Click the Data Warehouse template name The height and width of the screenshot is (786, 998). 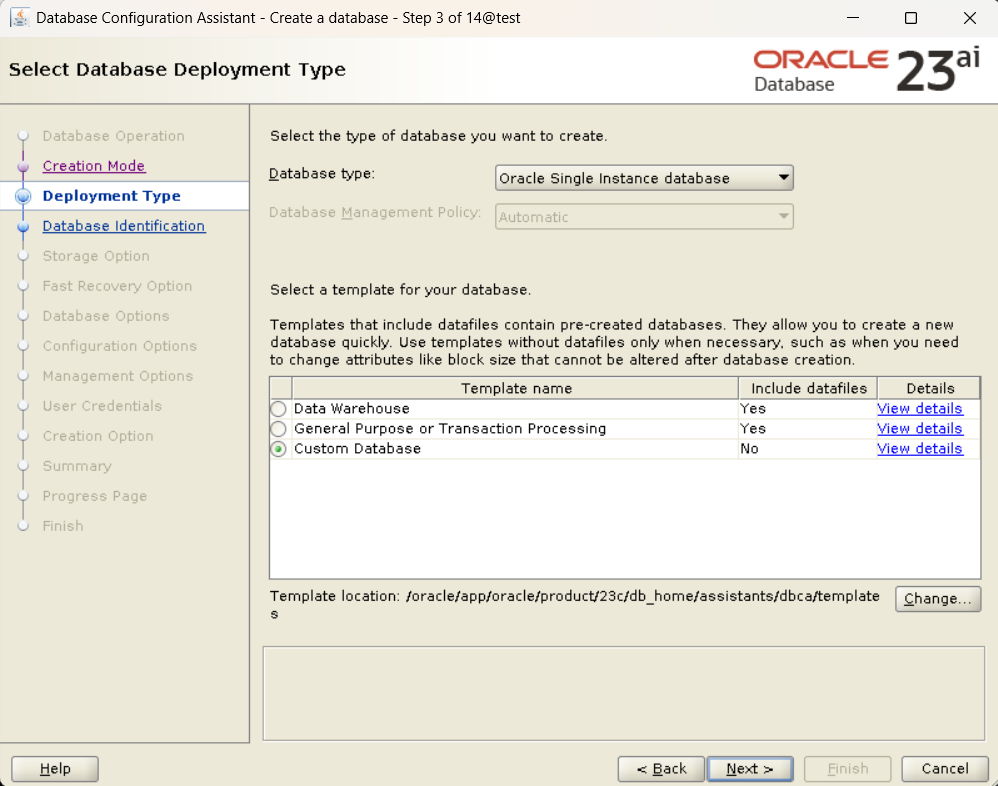352,409
